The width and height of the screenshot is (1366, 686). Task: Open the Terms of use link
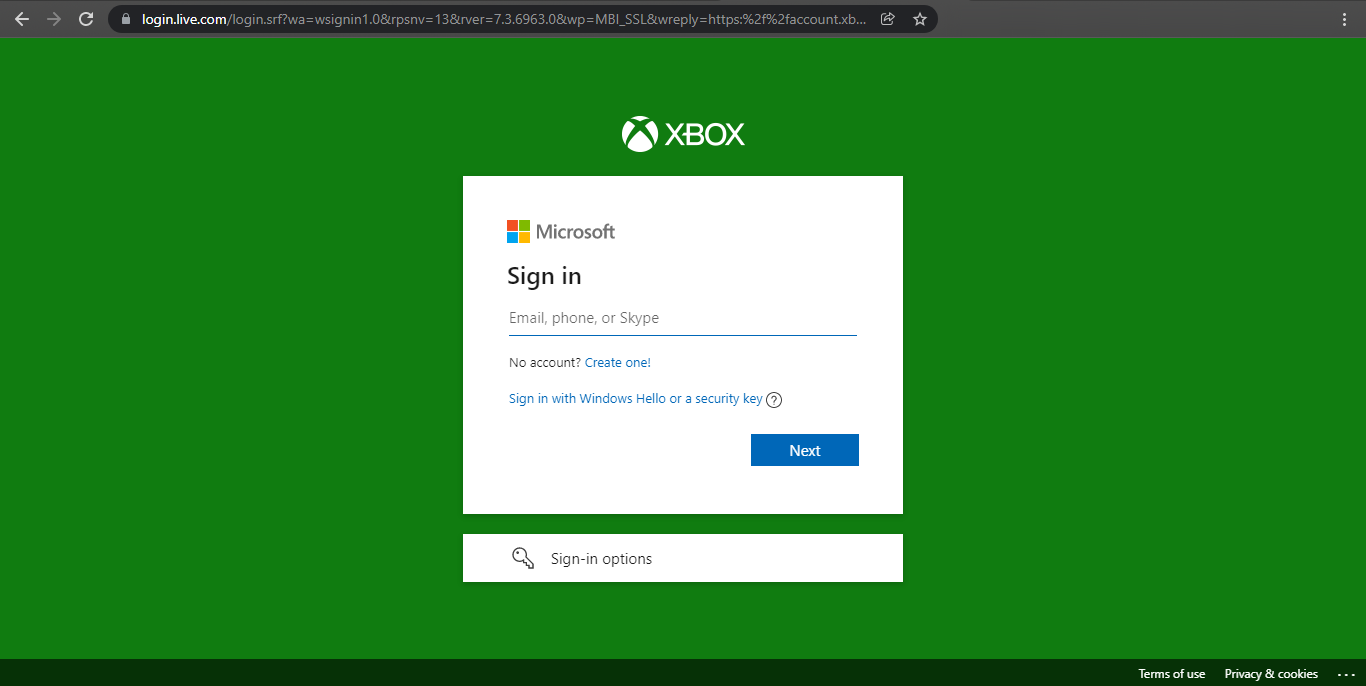coord(1172,674)
